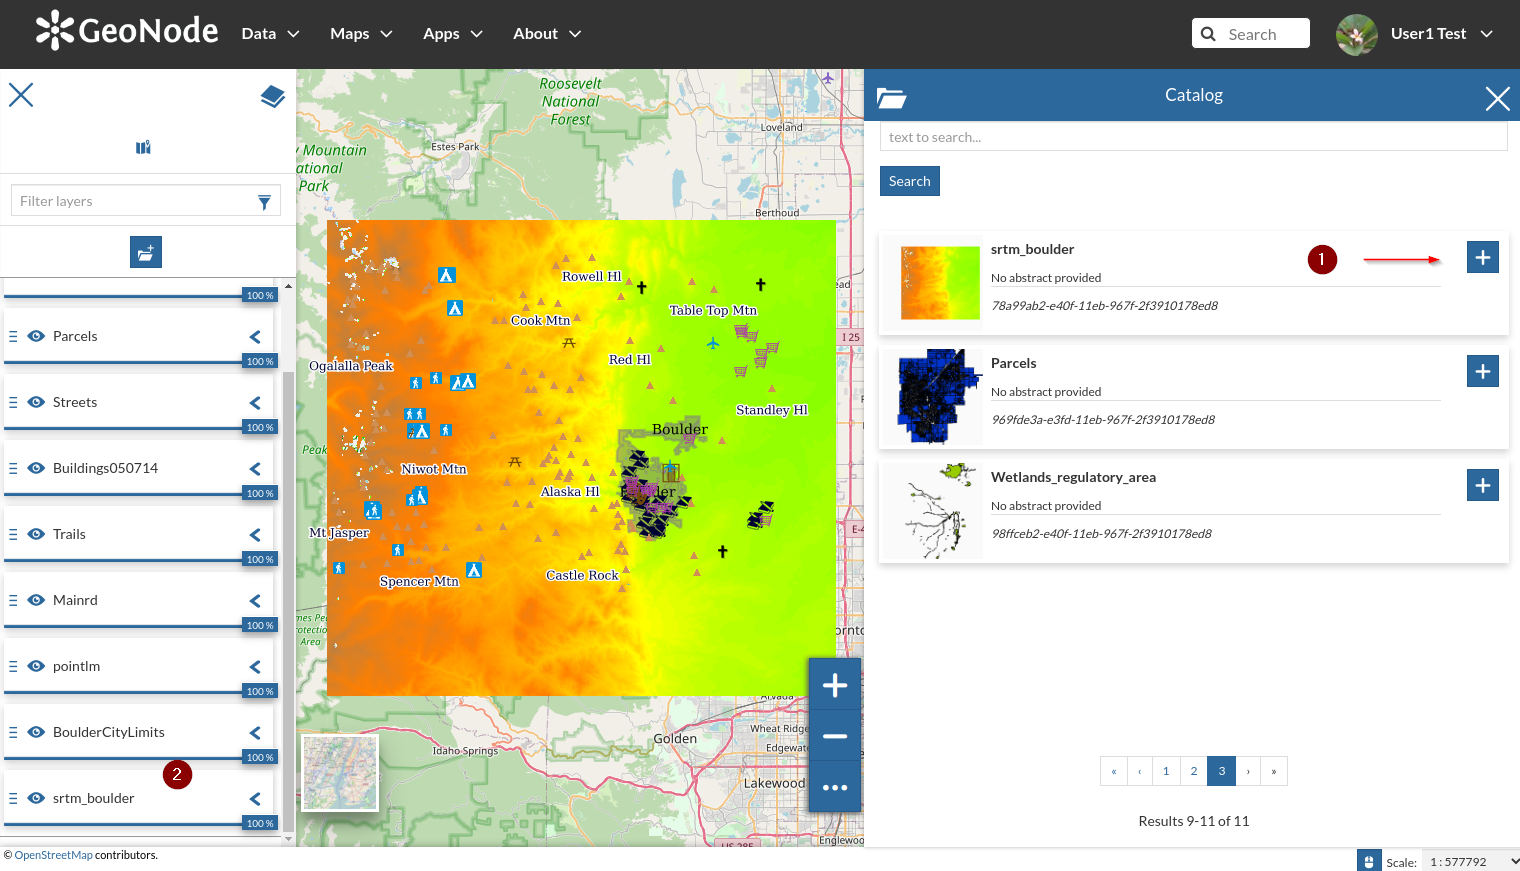Open more map options ellipsis button
The image size is (1520, 871).
pyautogui.click(x=835, y=787)
